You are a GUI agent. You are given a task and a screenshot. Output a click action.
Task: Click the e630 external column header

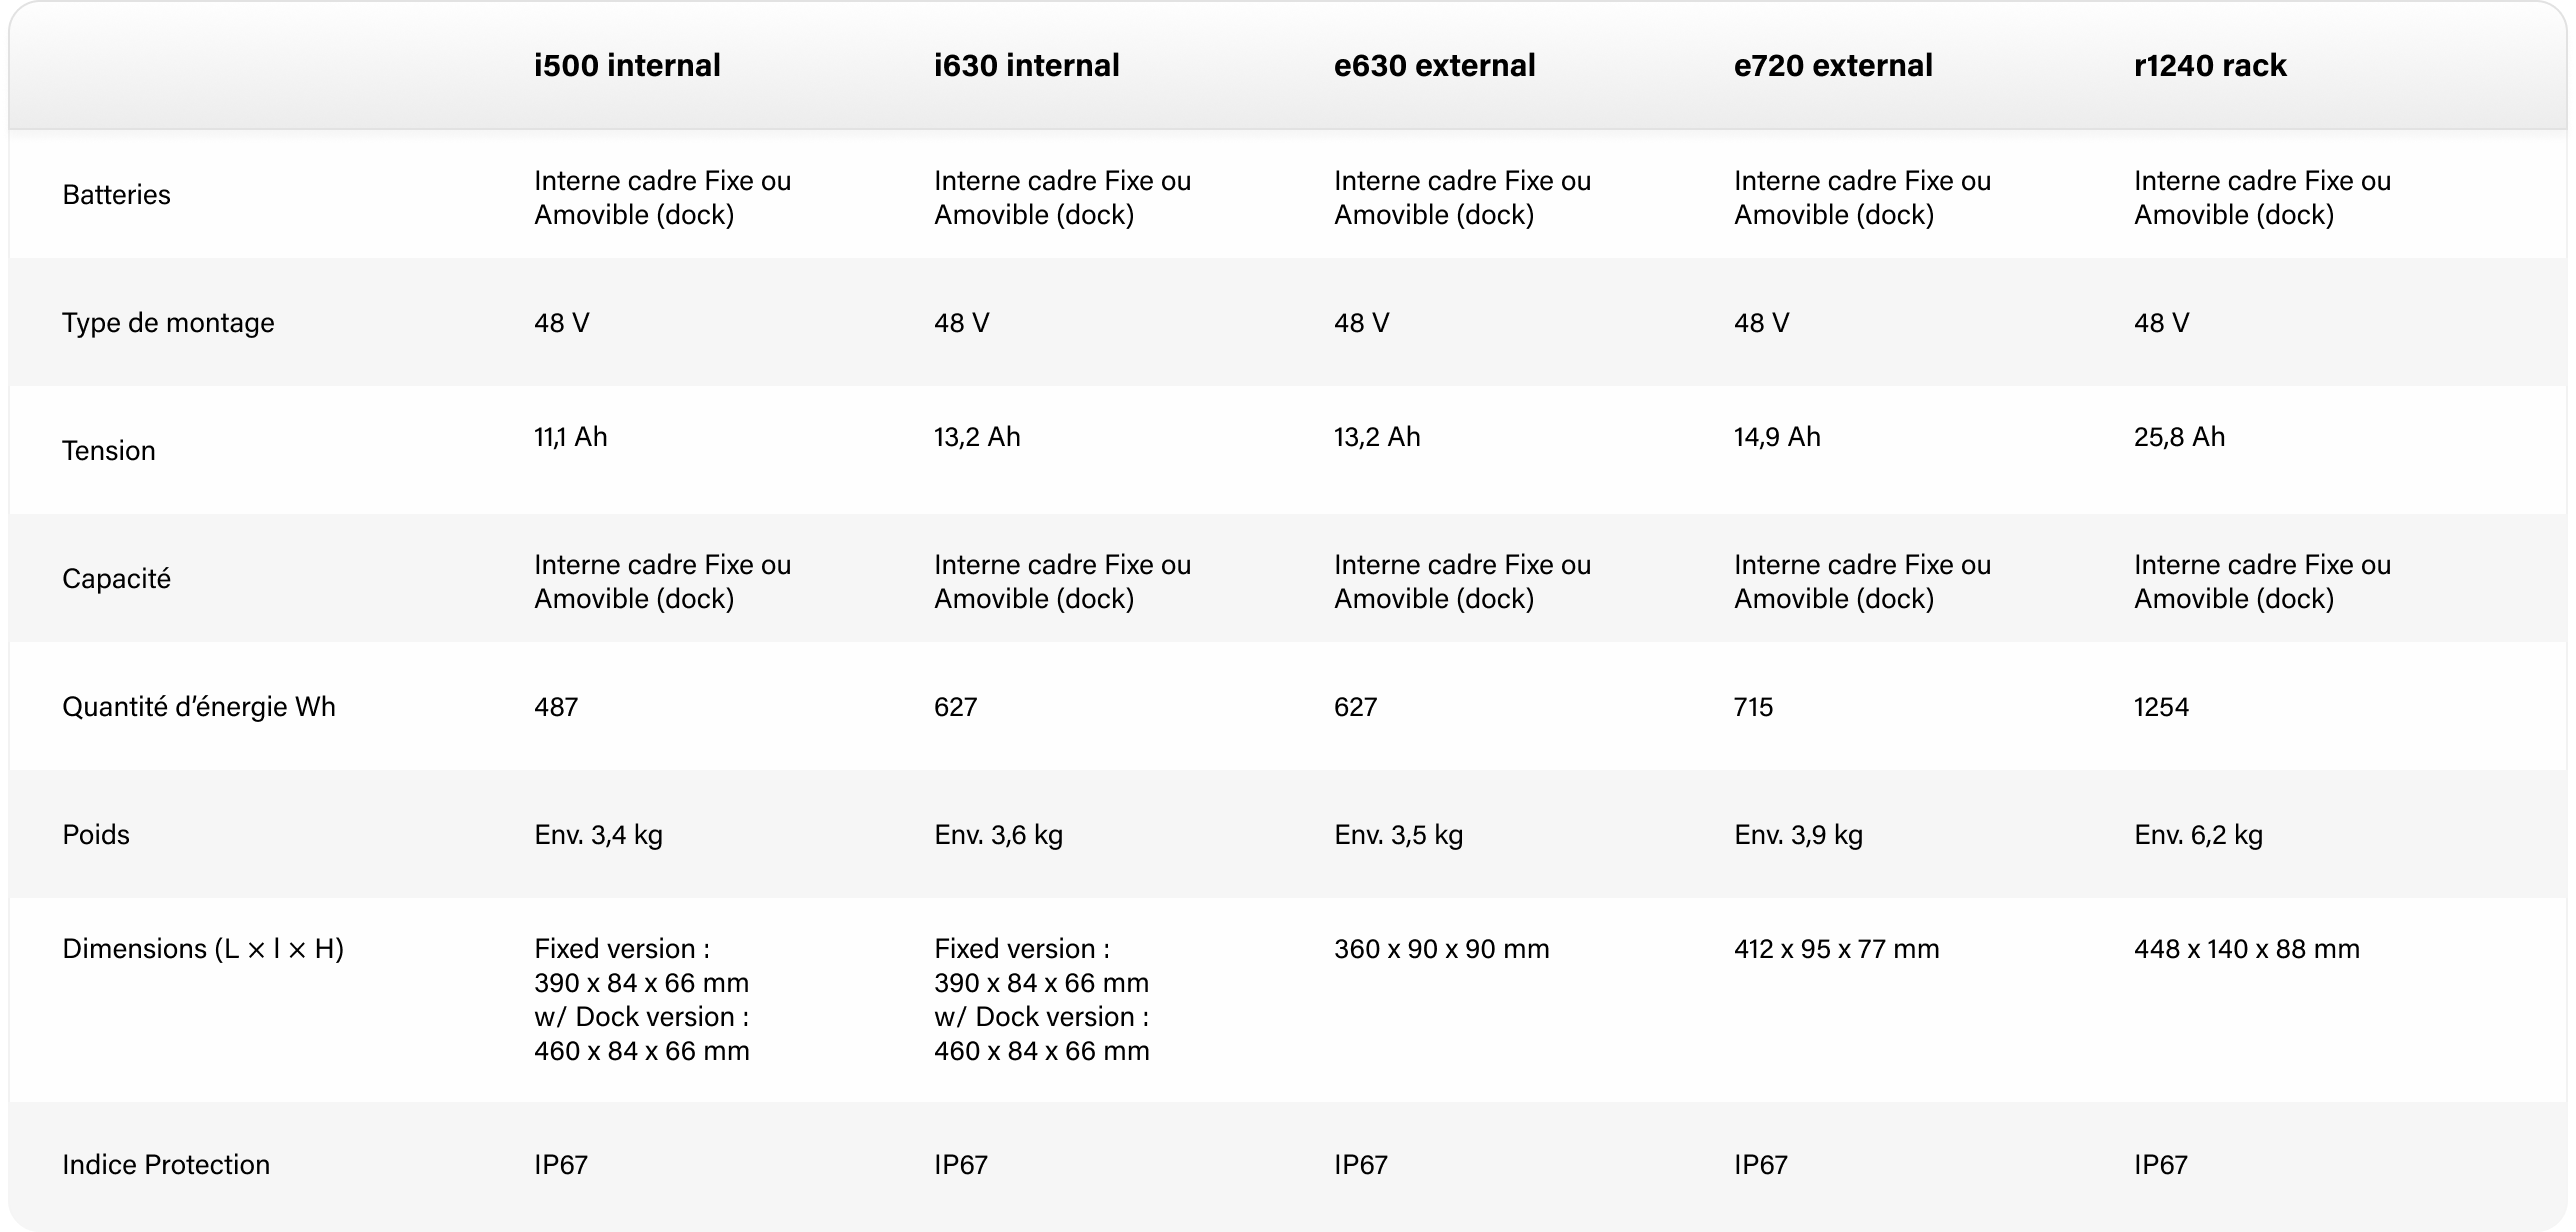coord(1435,66)
